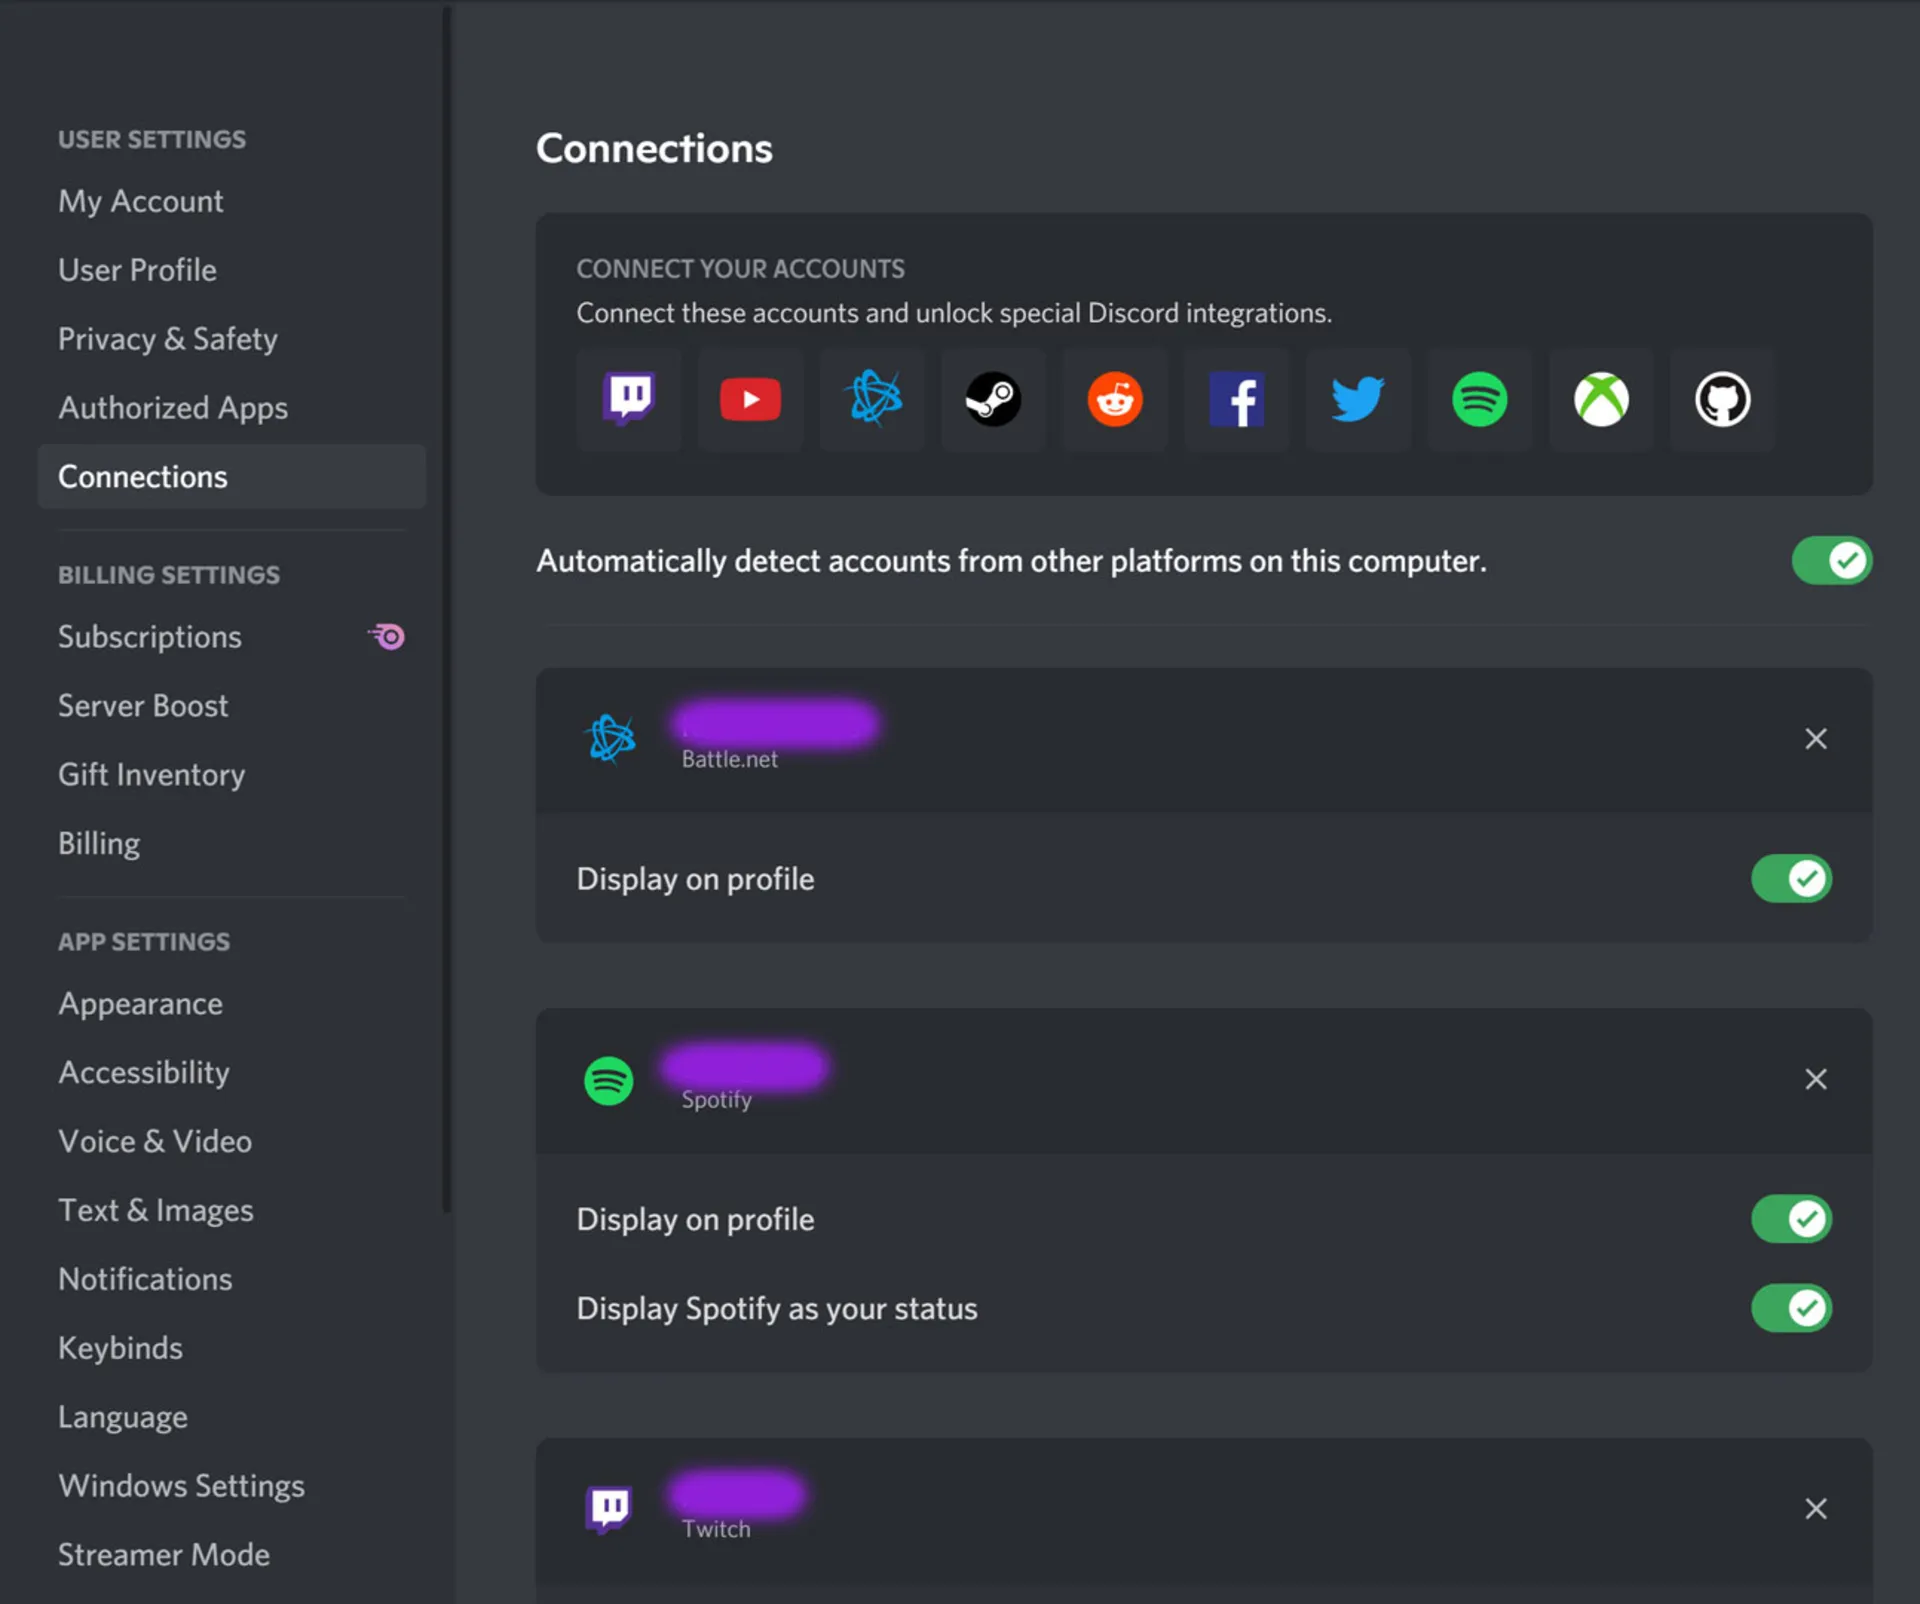Click the Steam connection icon
This screenshot has height=1604, width=1920.
pyautogui.click(x=993, y=399)
